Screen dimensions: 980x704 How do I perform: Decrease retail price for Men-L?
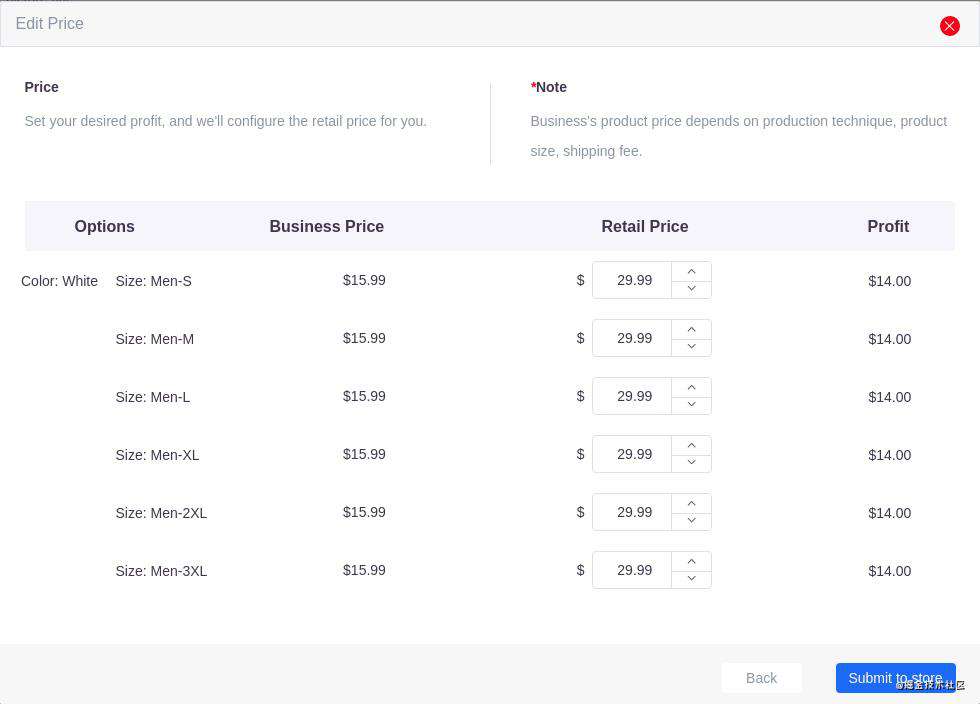coord(691,405)
